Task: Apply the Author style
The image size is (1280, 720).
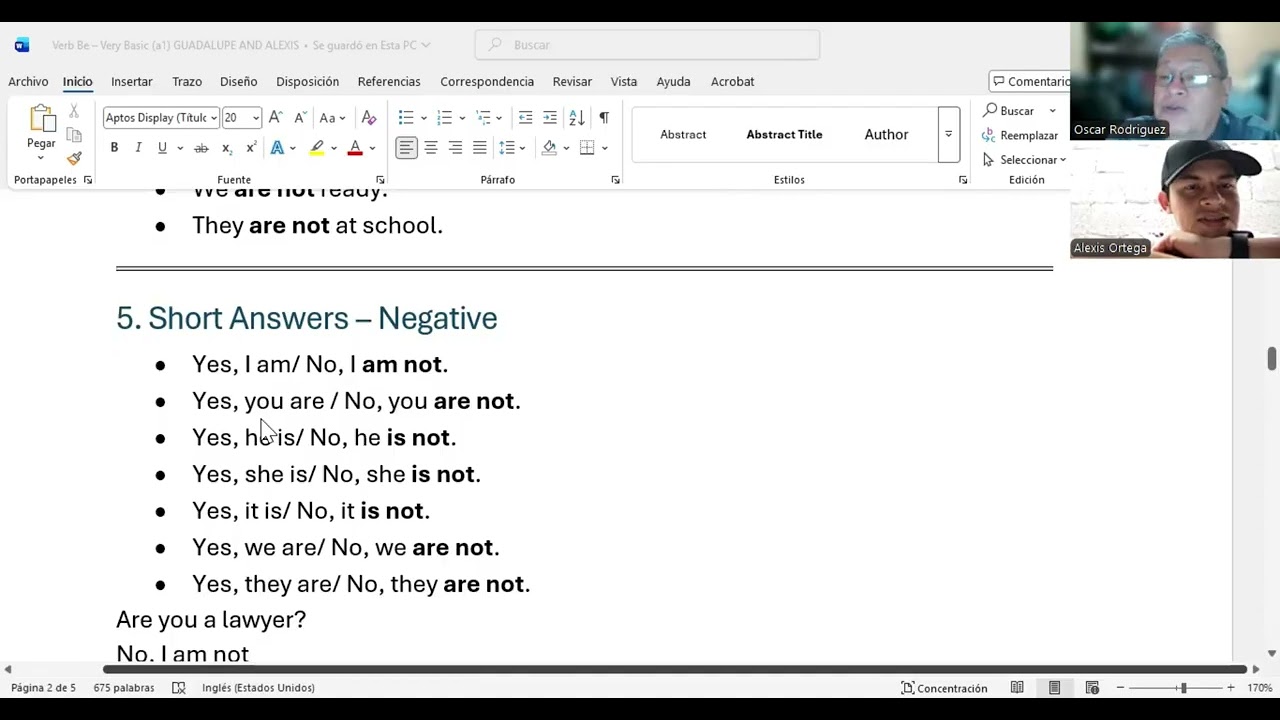Action: click(x=886, y=134)
